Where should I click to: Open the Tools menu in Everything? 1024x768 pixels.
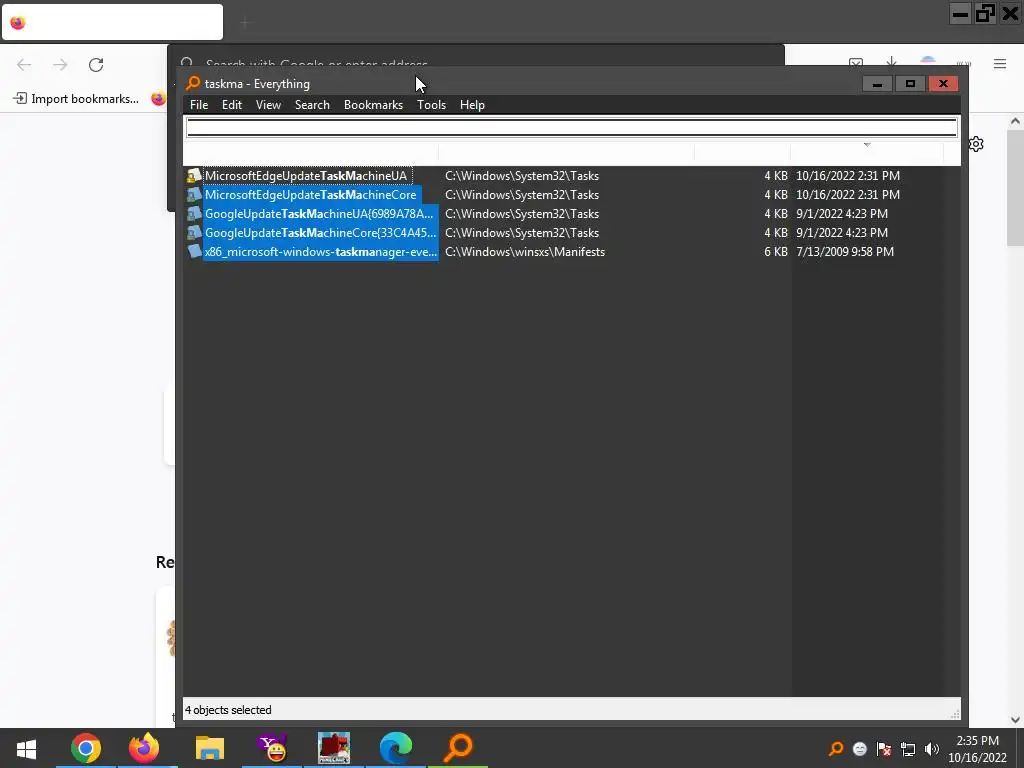click(431, 104)
